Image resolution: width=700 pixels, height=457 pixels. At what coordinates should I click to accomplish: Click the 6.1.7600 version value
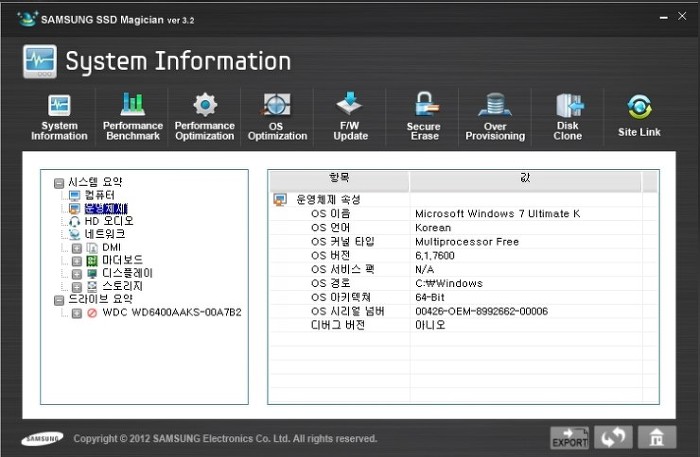(x=435, y=256)
